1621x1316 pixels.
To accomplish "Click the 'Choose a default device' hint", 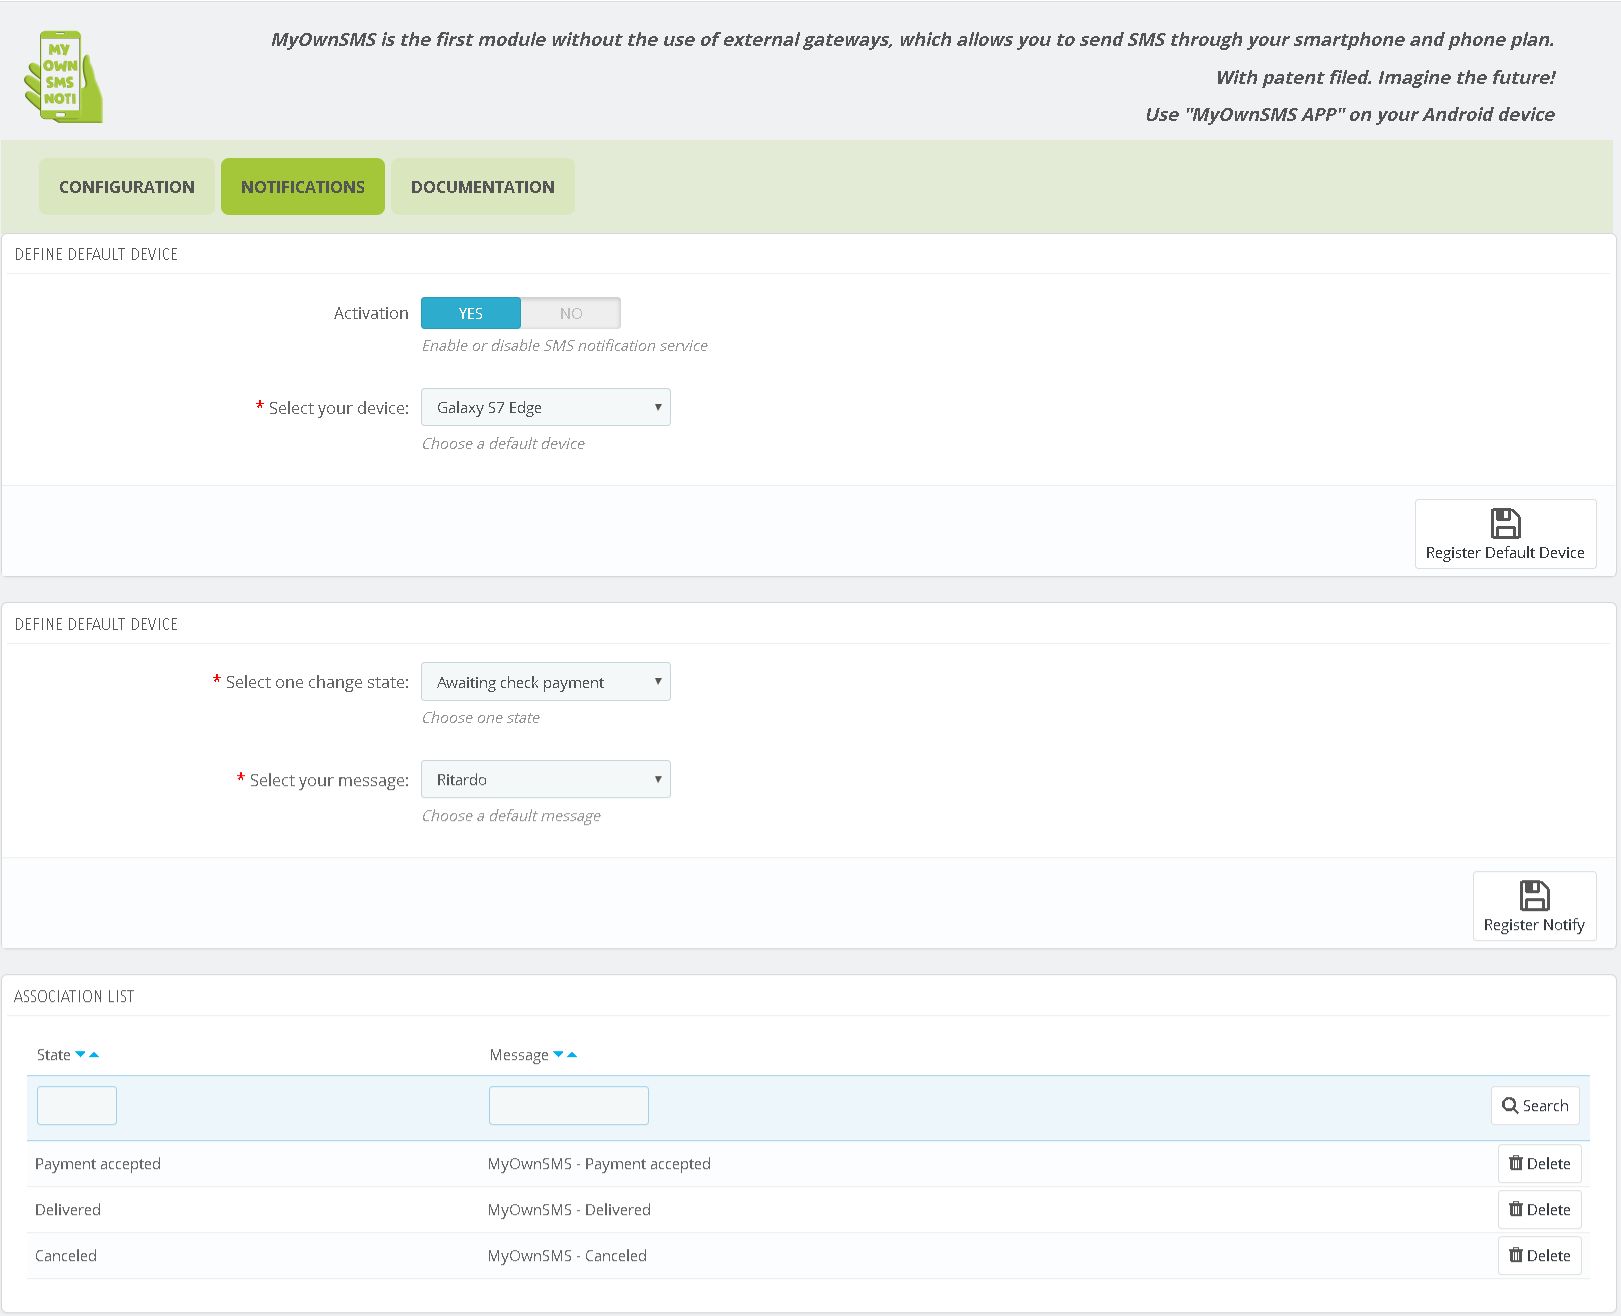I will pos(503,443).
